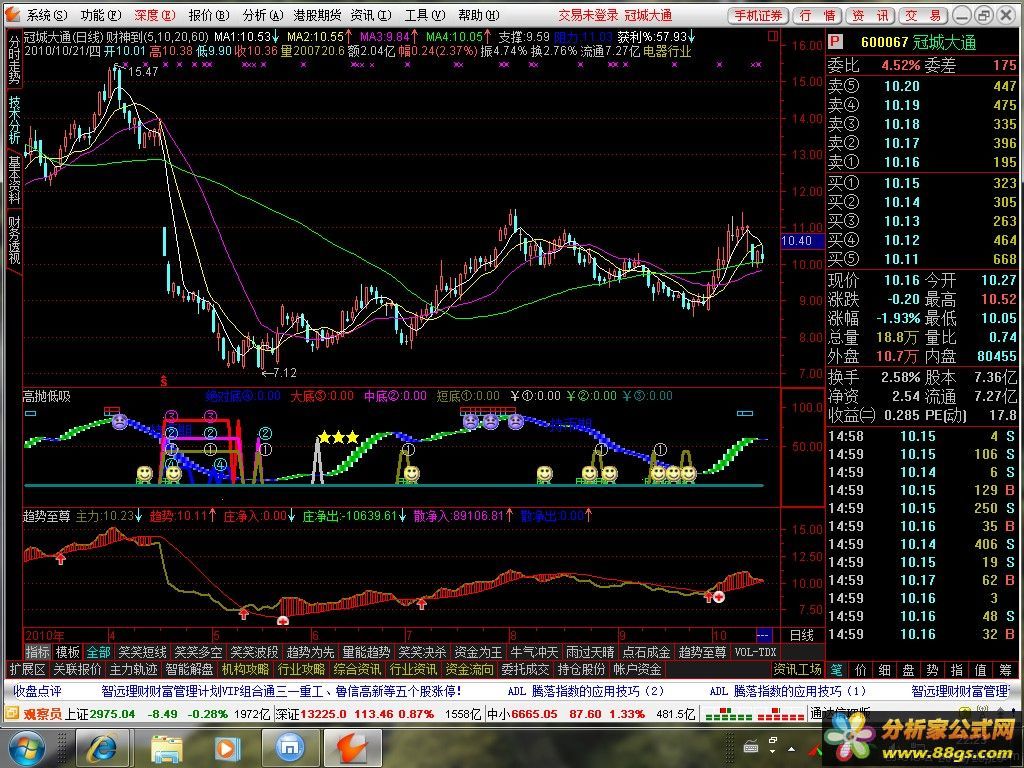Viewport: 1024px width, 768px height.
Task: Open the 帐户资金 tab
Action: 637,669
